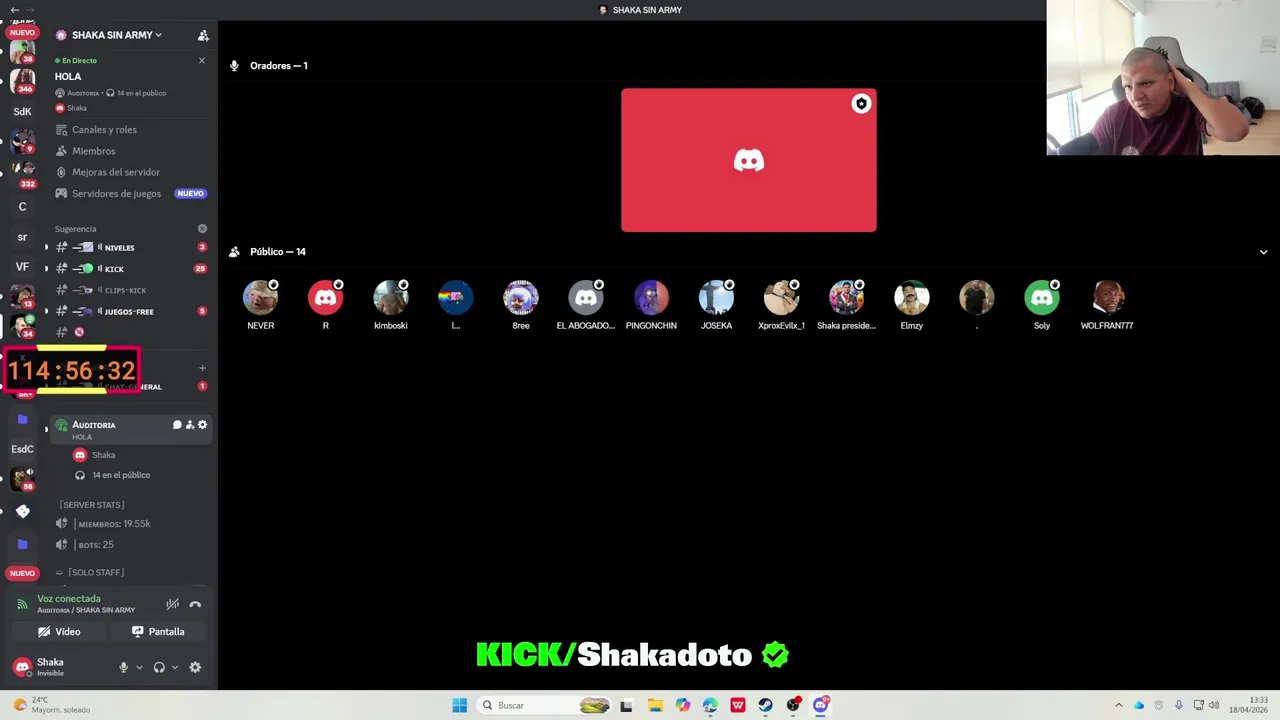Toggle microphone mute in user panel

[124, 667]
